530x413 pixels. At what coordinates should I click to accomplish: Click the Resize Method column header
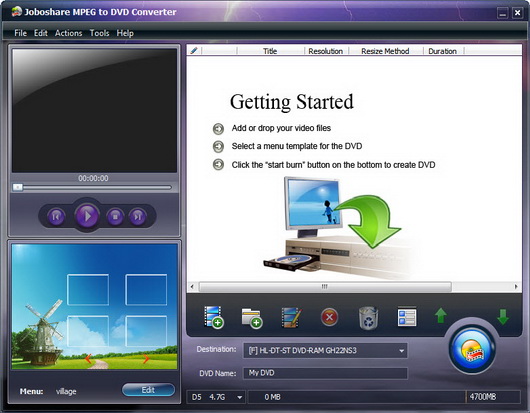point(385,51)
